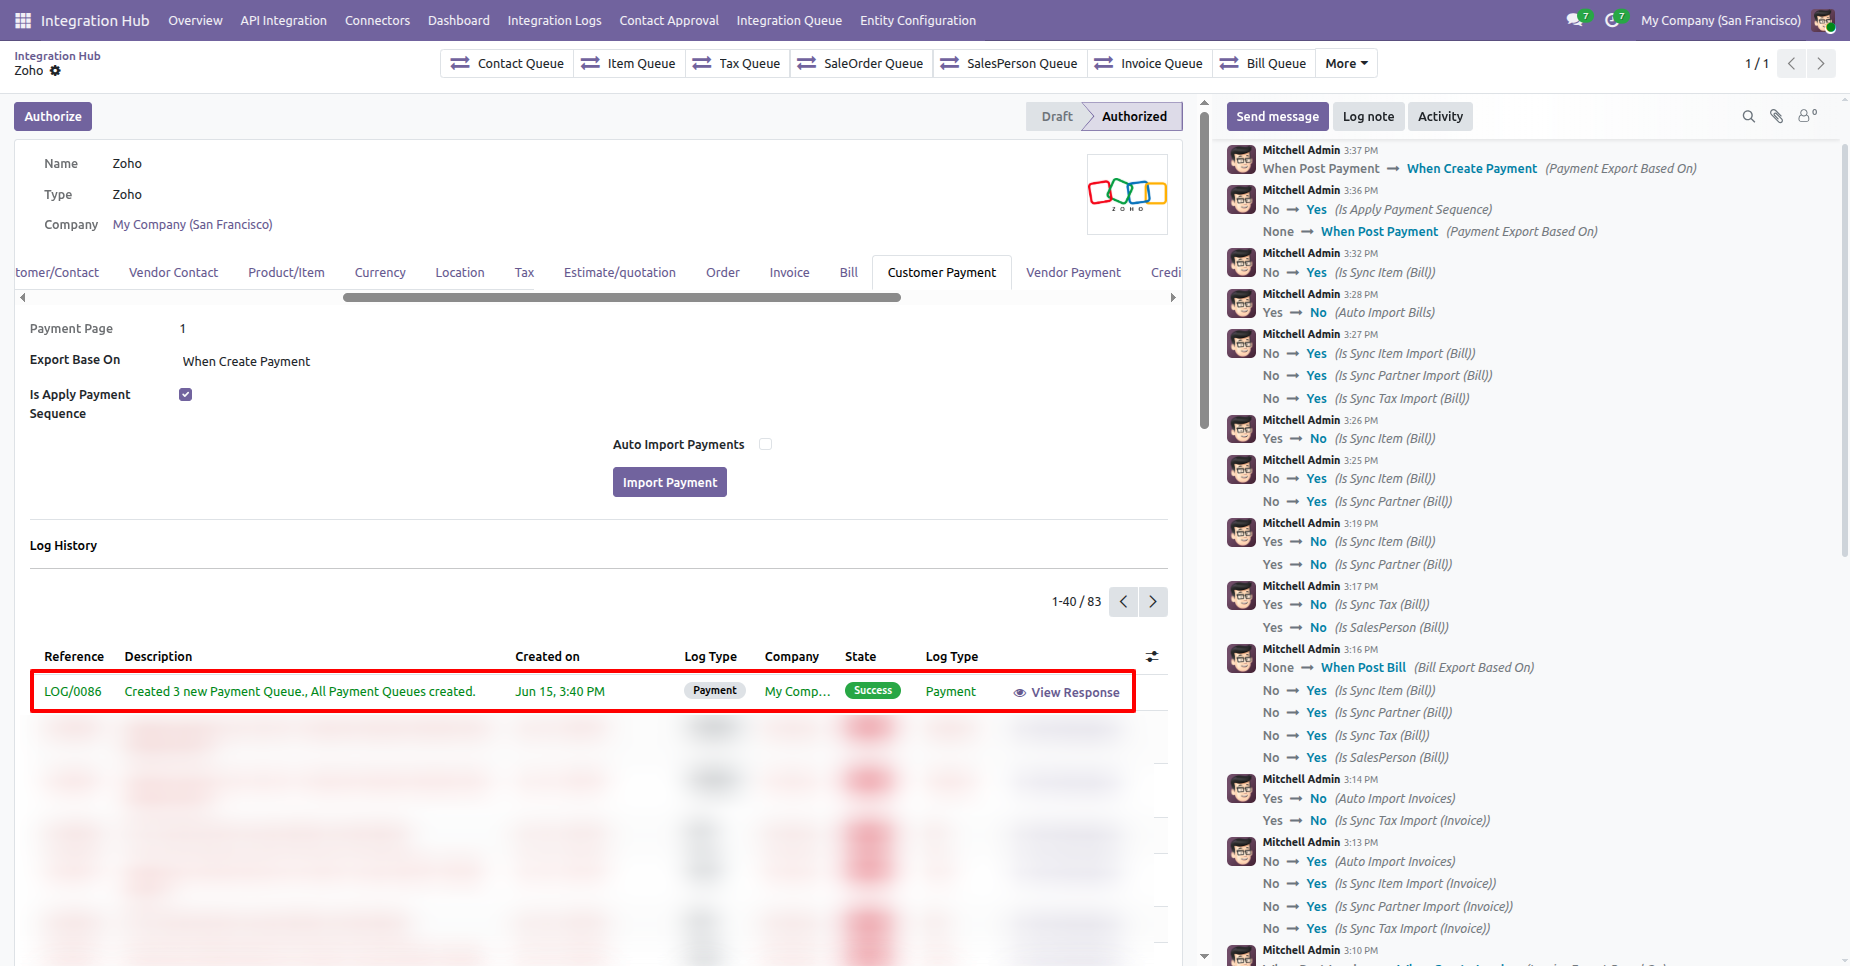Go to previous record arrow

[x=1792, y=64]
